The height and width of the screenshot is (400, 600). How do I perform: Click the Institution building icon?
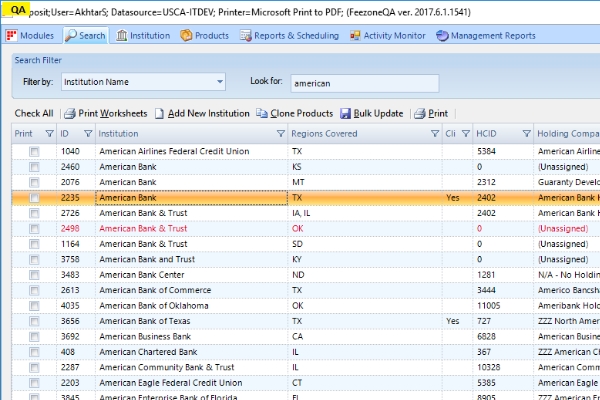(121, 36)
